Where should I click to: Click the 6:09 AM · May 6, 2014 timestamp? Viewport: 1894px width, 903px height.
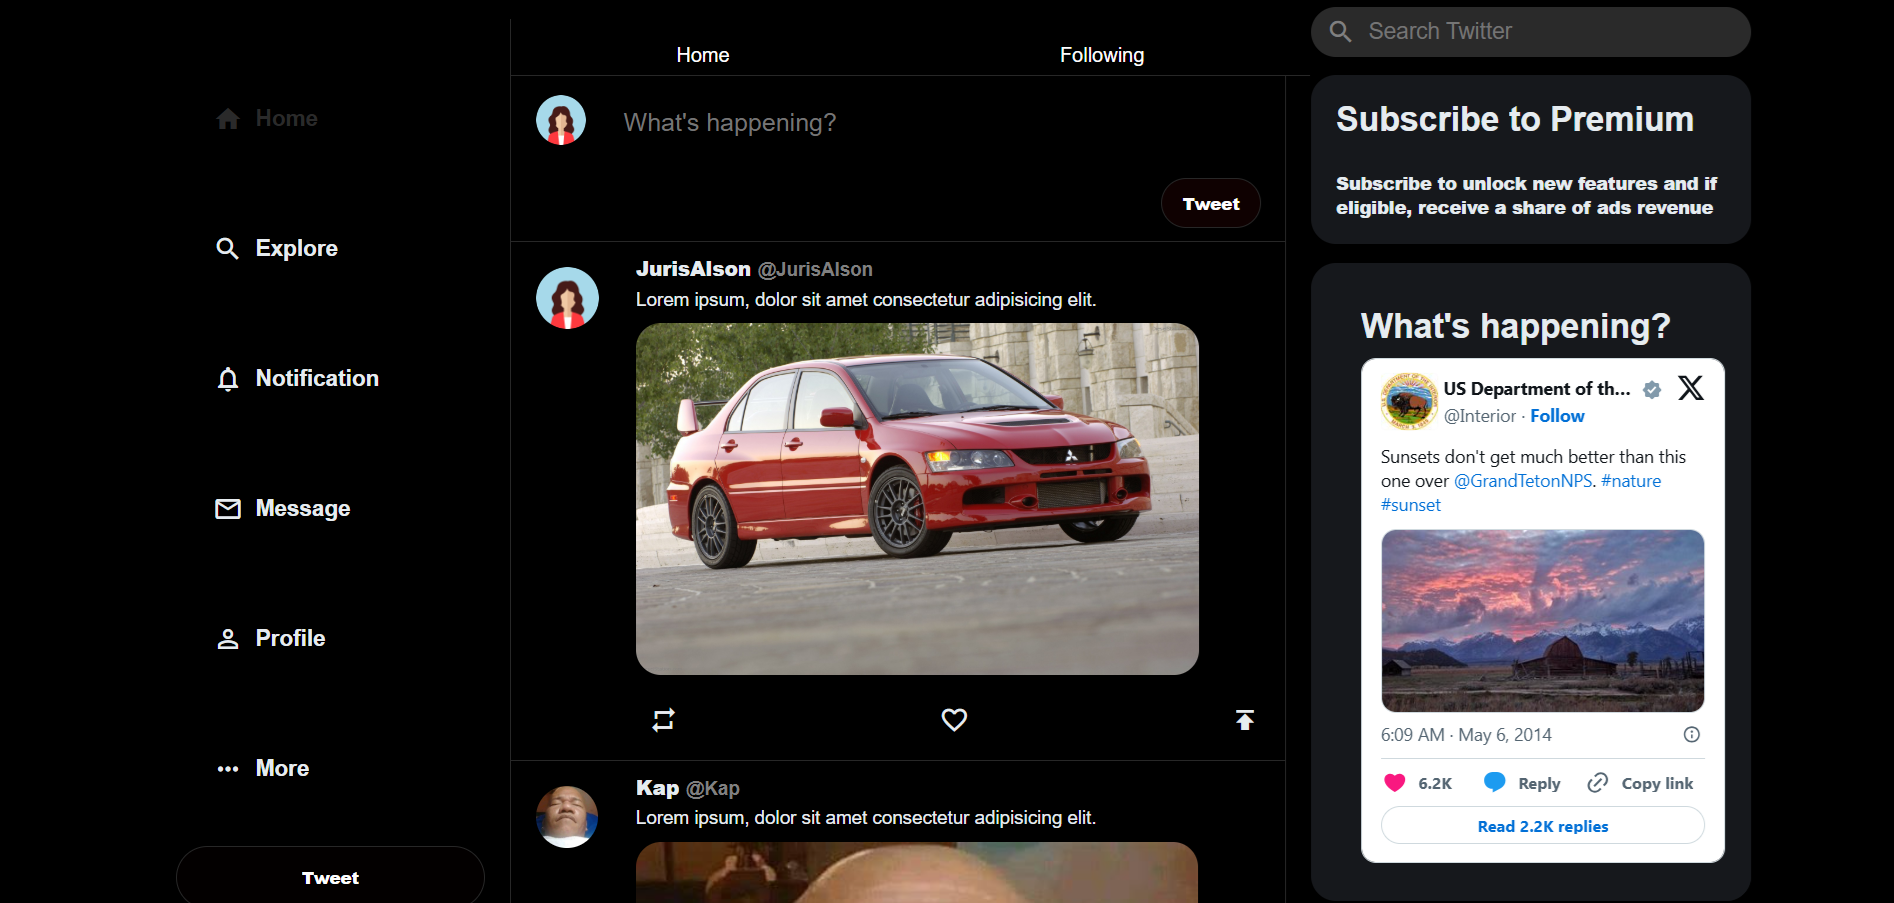click(1466, 735)
